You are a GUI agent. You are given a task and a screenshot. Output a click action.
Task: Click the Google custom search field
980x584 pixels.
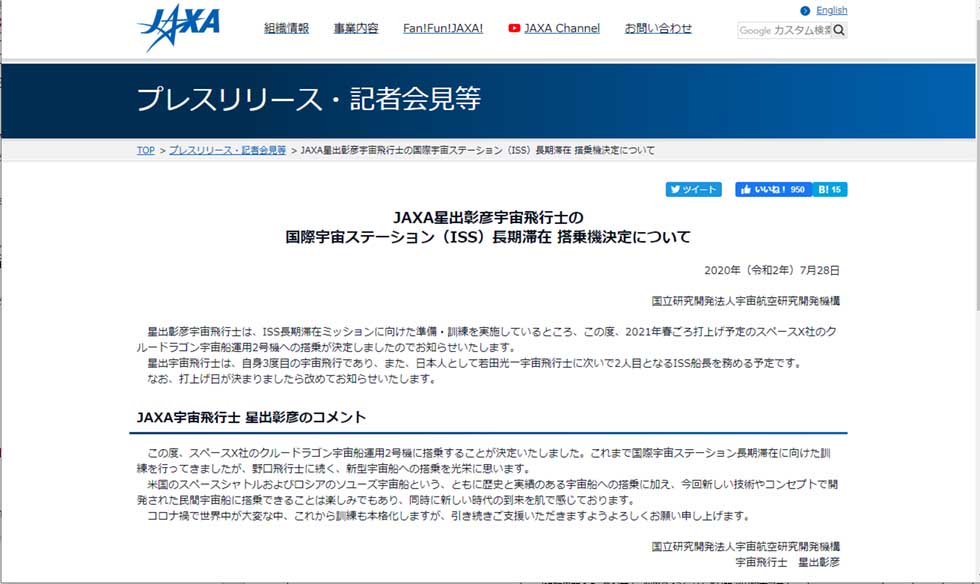pyautogui.click(x=784, y=30)
